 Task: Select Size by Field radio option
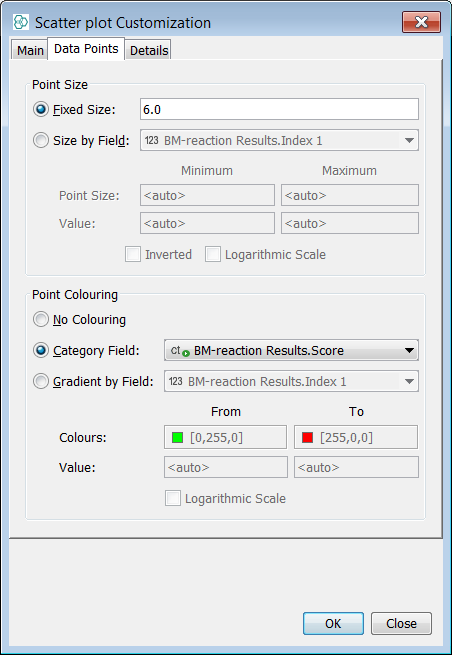(x=41, y=140)
